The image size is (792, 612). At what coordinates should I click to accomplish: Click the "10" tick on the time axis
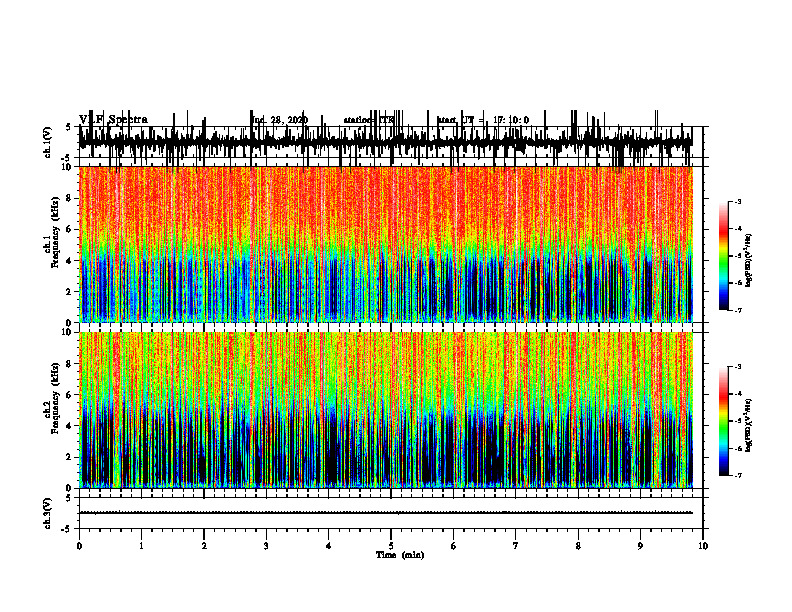point(703,546)
